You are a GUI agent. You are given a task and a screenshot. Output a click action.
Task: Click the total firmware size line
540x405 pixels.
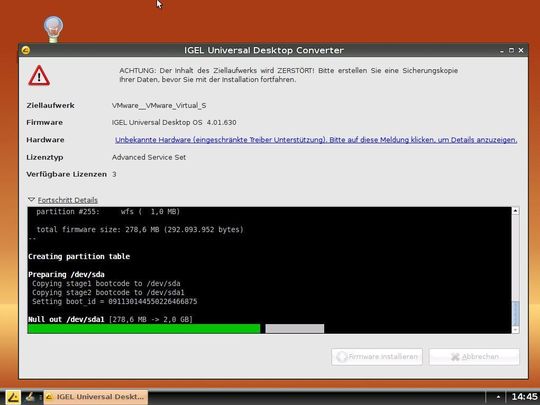pos(140,229)
